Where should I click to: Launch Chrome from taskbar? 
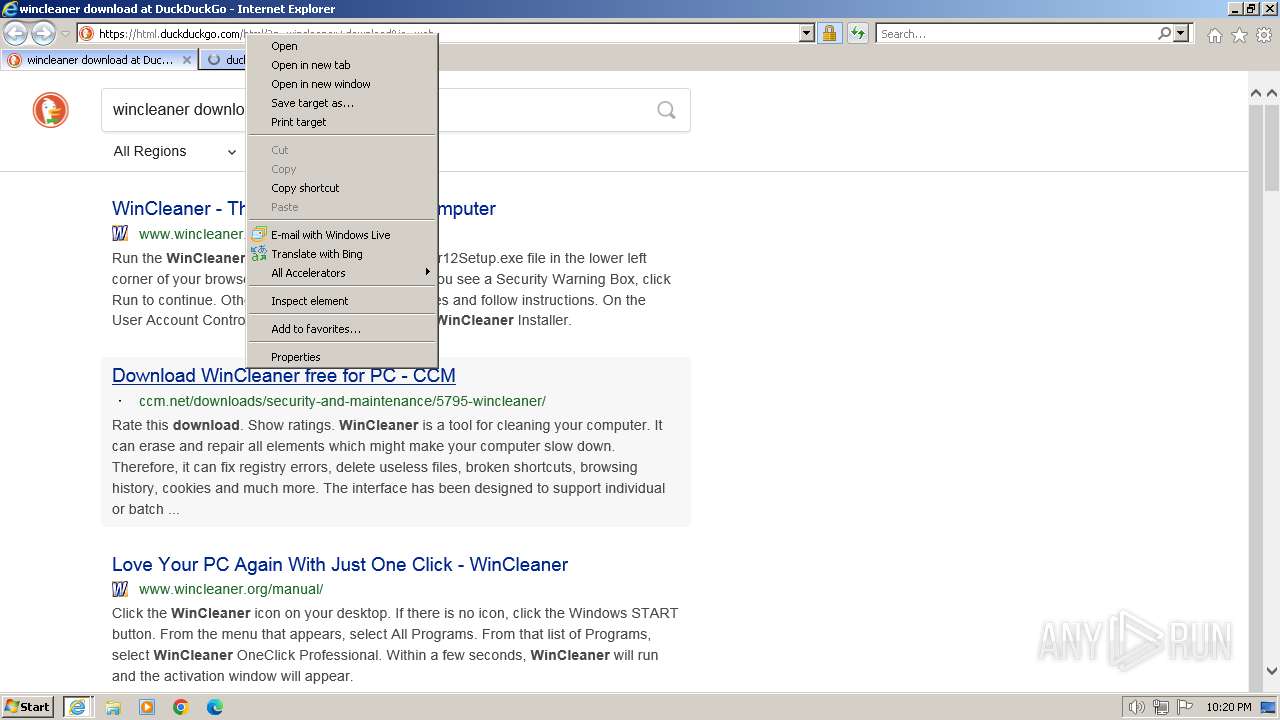(x=181, y=707)
